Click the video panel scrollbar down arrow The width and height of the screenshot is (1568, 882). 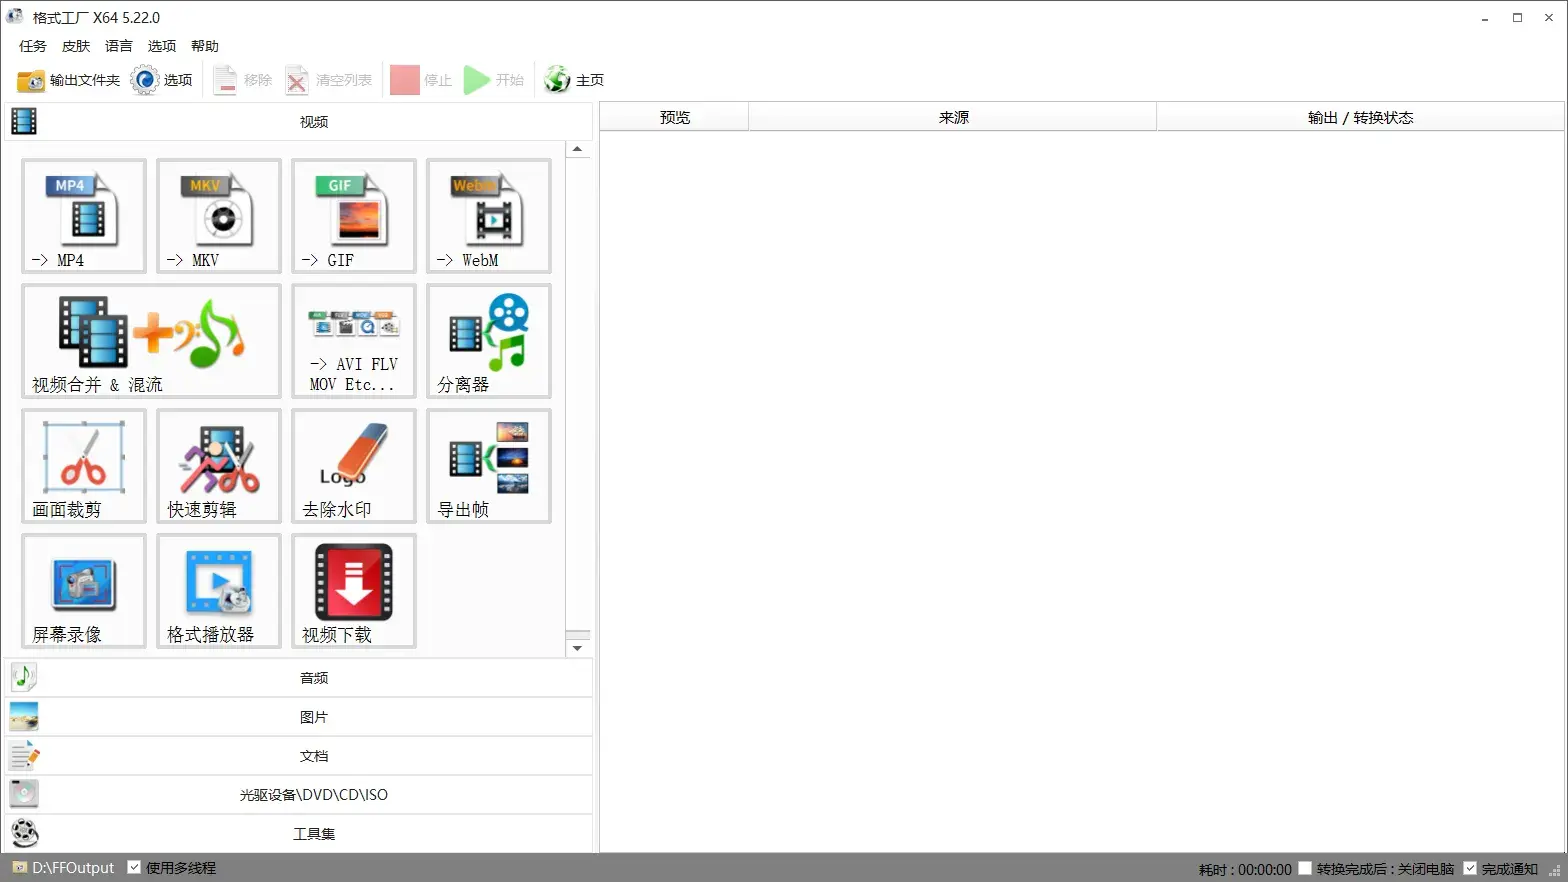coord(578,648)
